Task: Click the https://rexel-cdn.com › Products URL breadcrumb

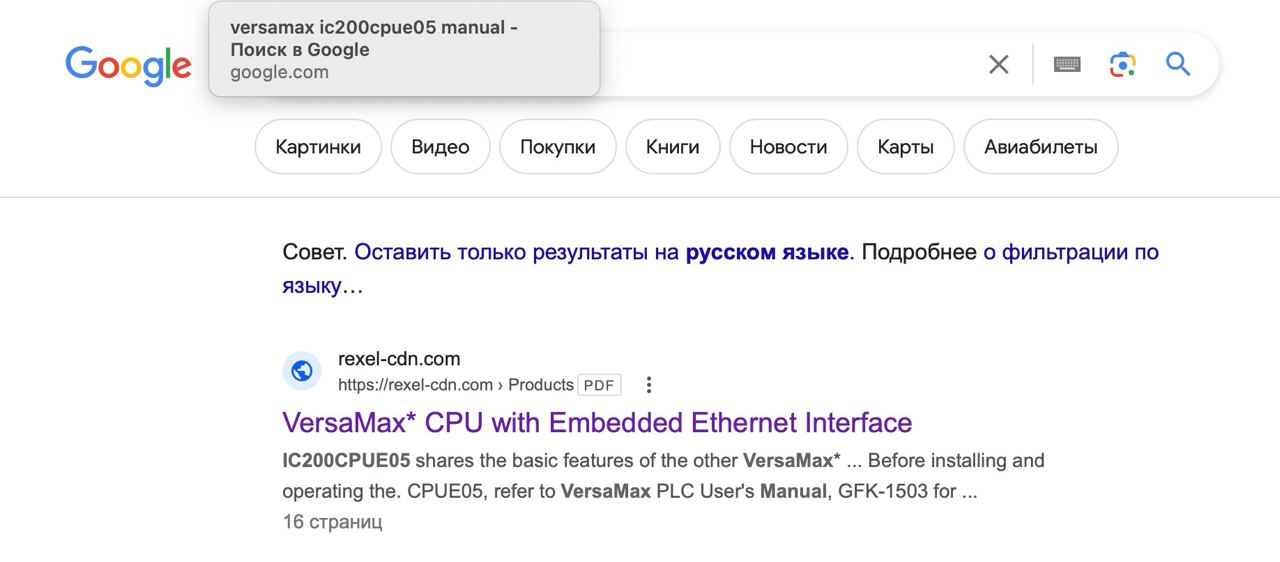Action: pyautogui.click(x=456, y=385)
